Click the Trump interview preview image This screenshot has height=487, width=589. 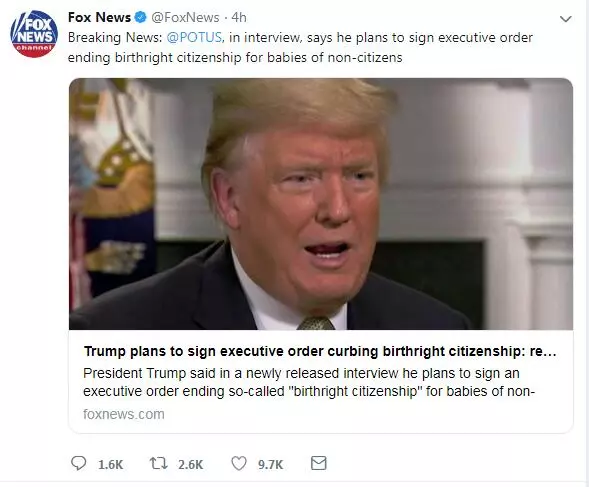click(321, 204)
